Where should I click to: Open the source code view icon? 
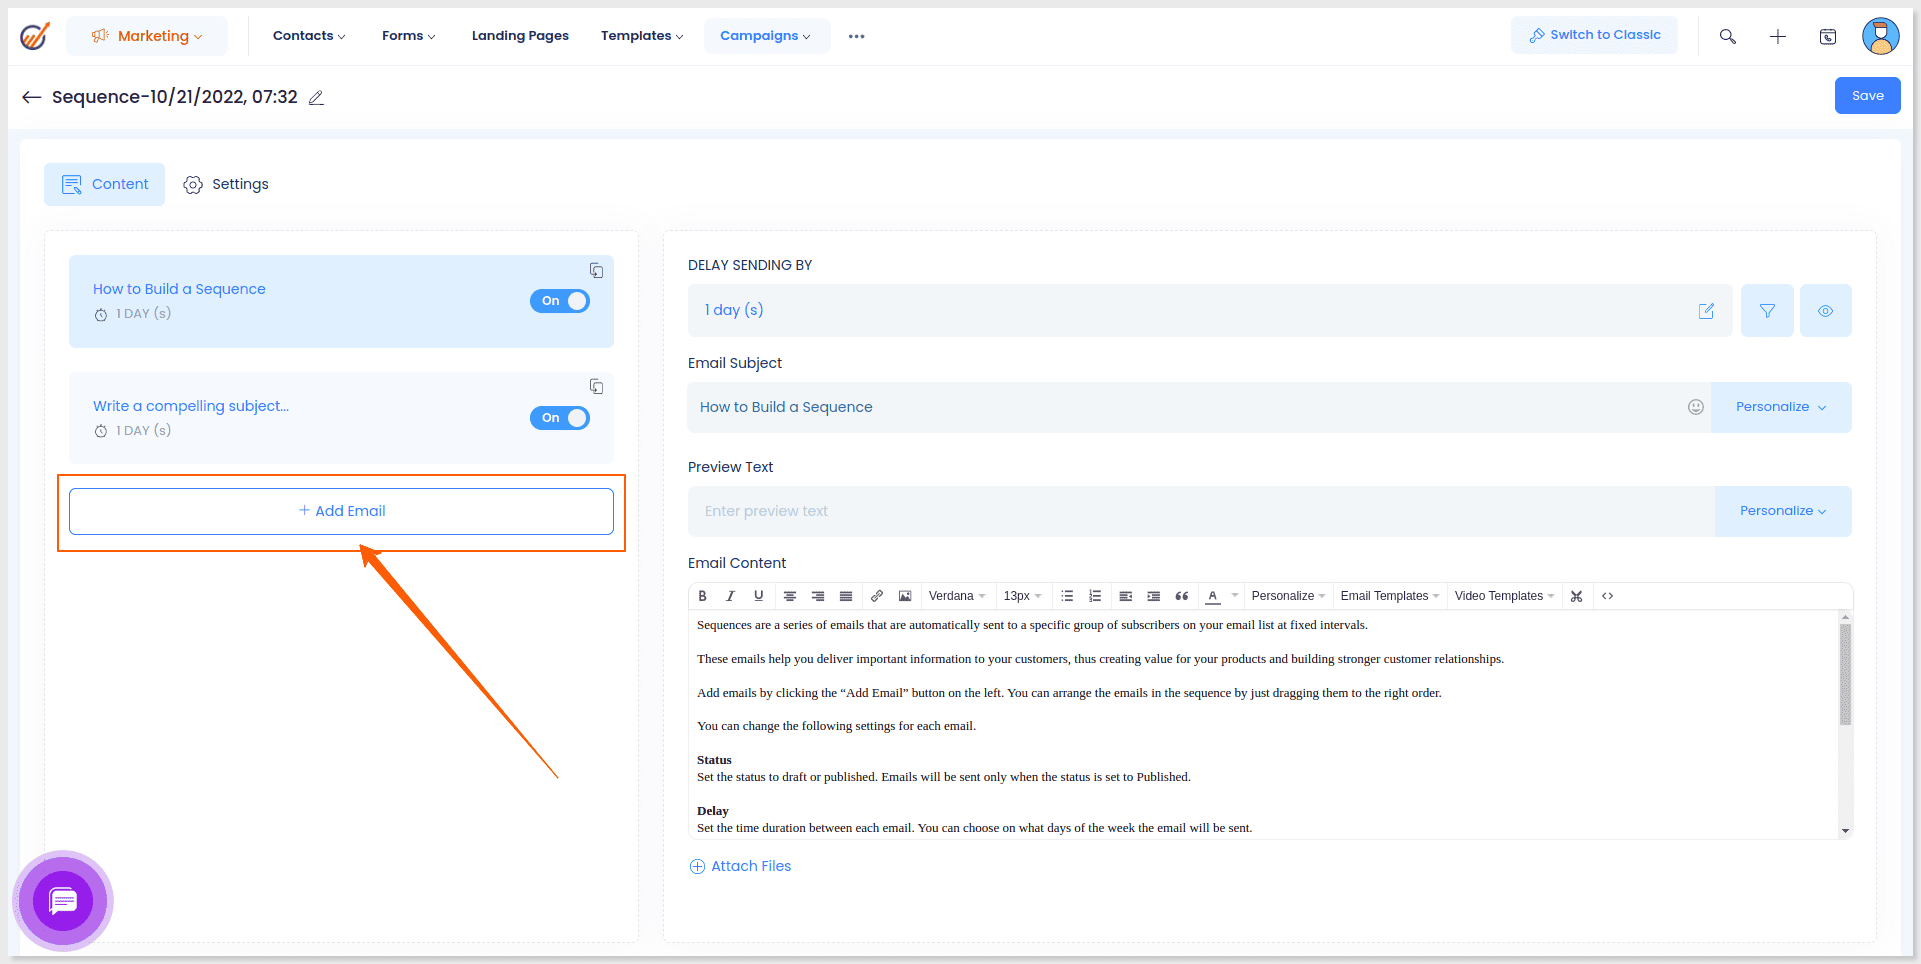1608,596
